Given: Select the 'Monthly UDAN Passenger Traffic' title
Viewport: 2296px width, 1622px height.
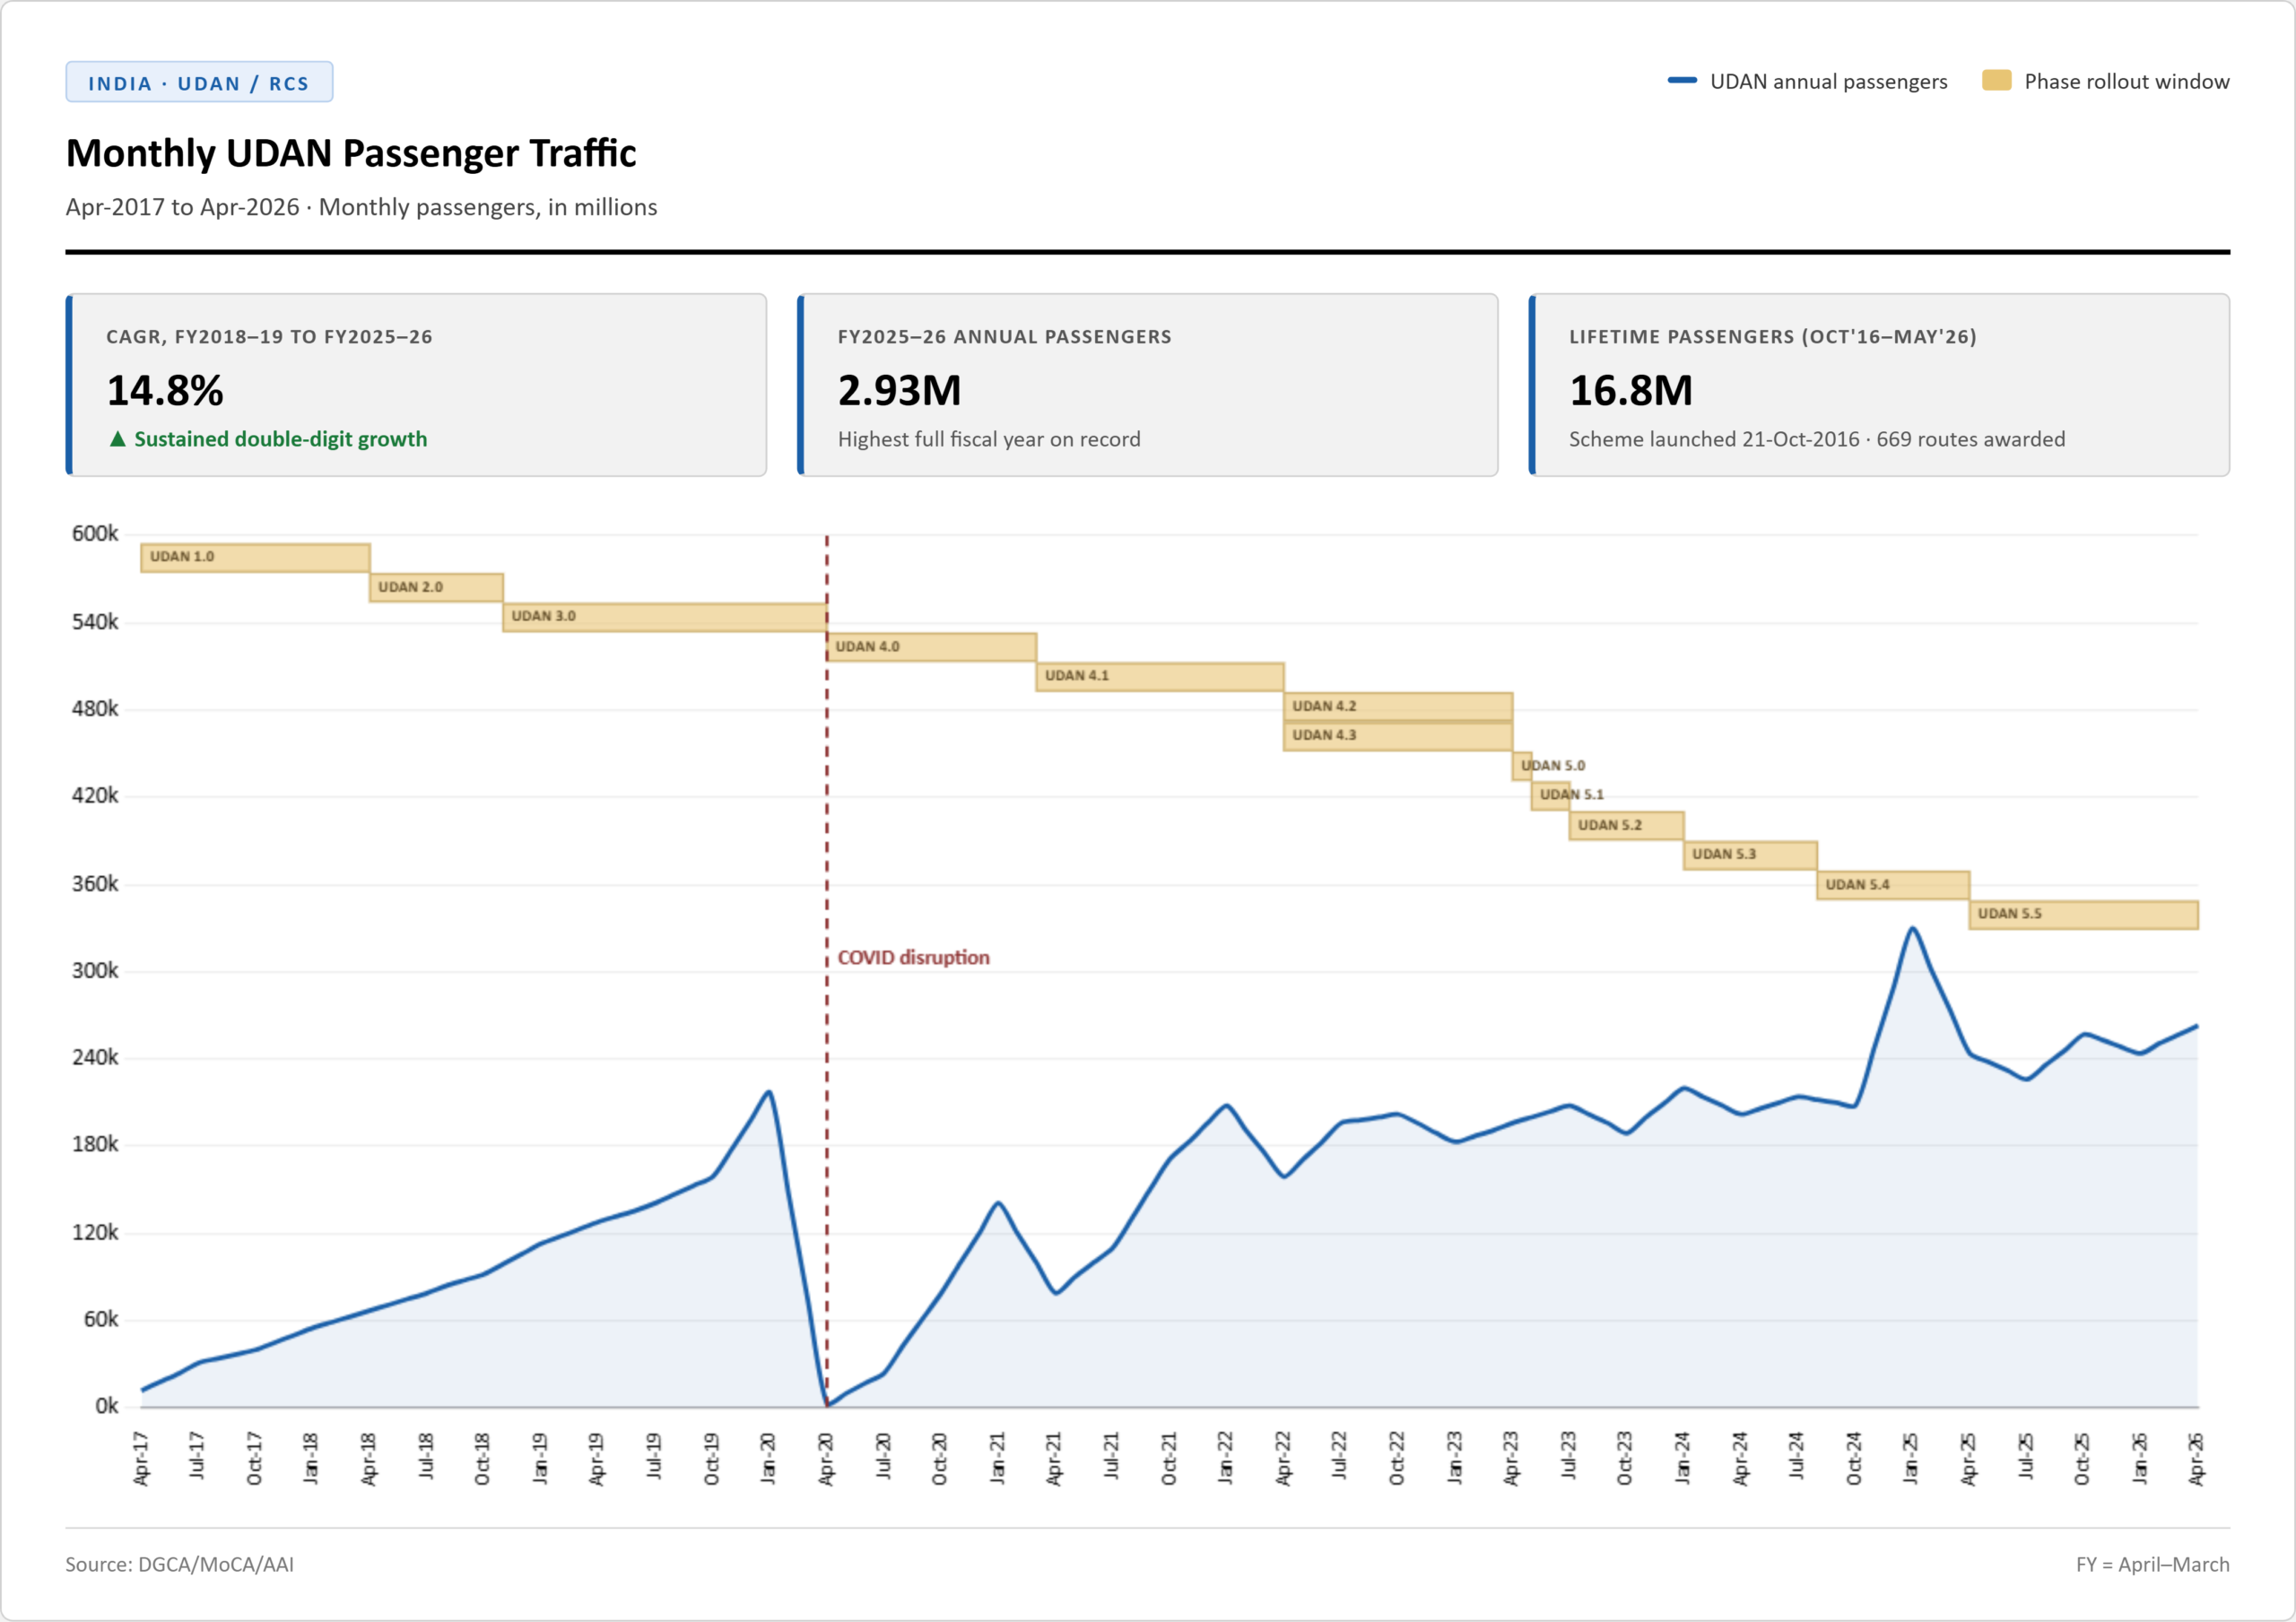Looking at the screenshot, I should (x=351, y=153).
